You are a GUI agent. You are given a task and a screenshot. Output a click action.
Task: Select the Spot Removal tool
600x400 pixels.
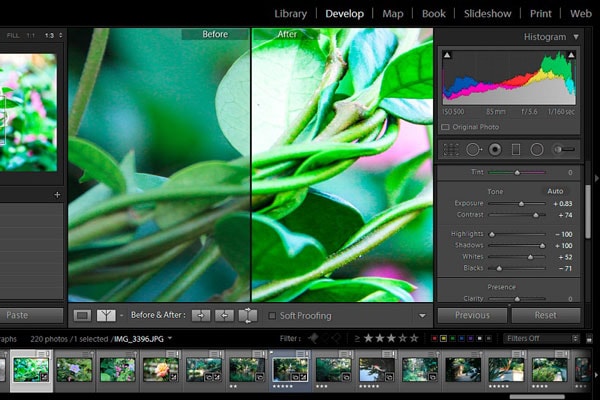[x=474, y=149]
